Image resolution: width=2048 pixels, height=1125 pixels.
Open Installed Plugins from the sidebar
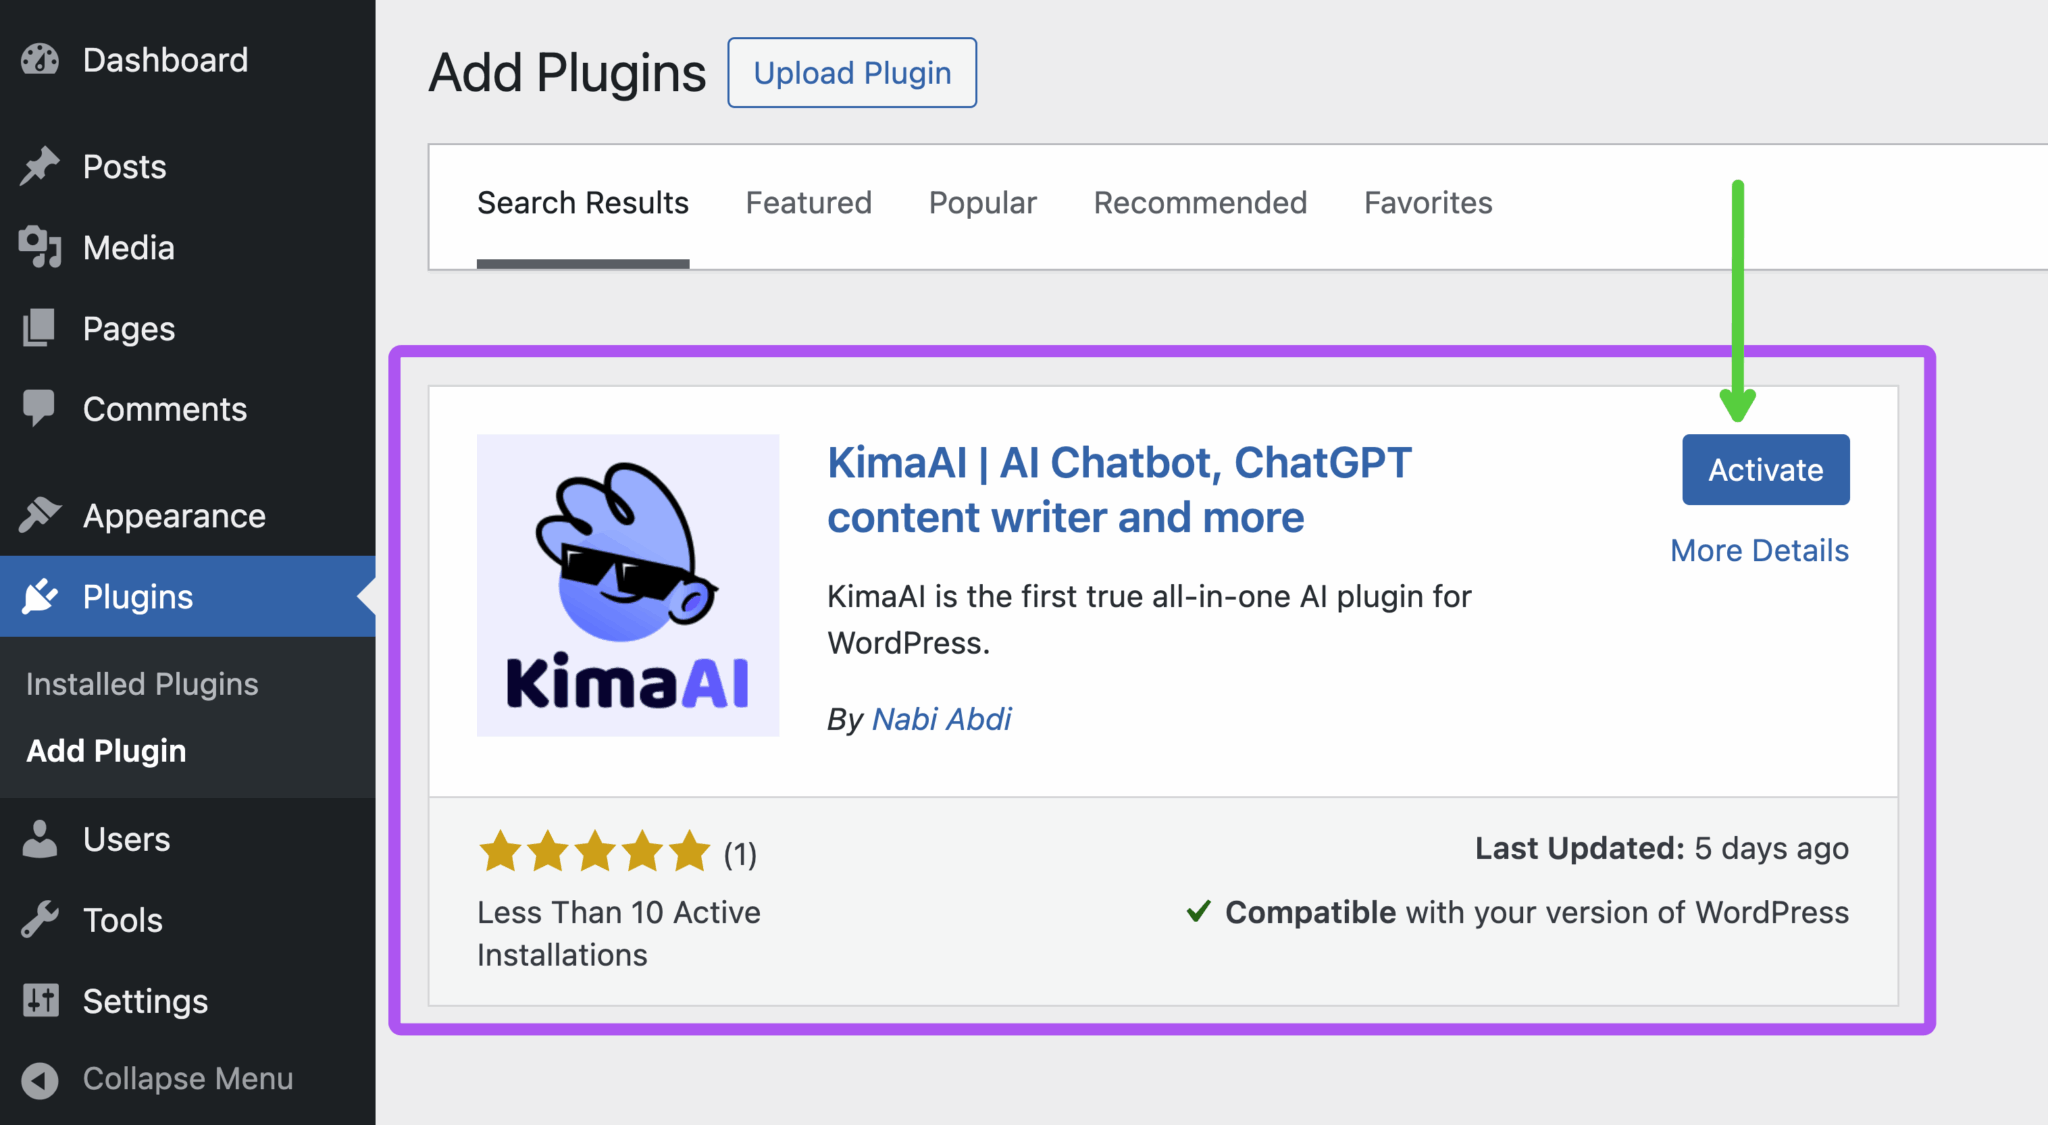coord(141,683)
